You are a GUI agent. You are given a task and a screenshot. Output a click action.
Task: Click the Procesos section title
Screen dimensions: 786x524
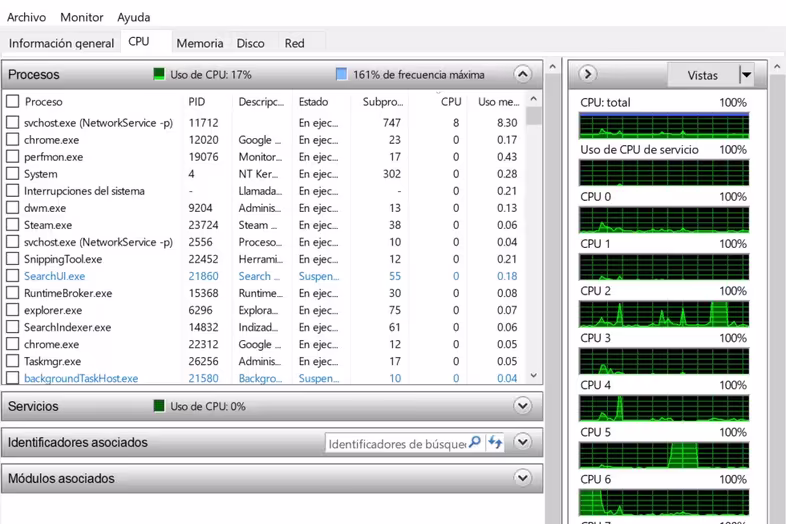[x=34, y=74]
